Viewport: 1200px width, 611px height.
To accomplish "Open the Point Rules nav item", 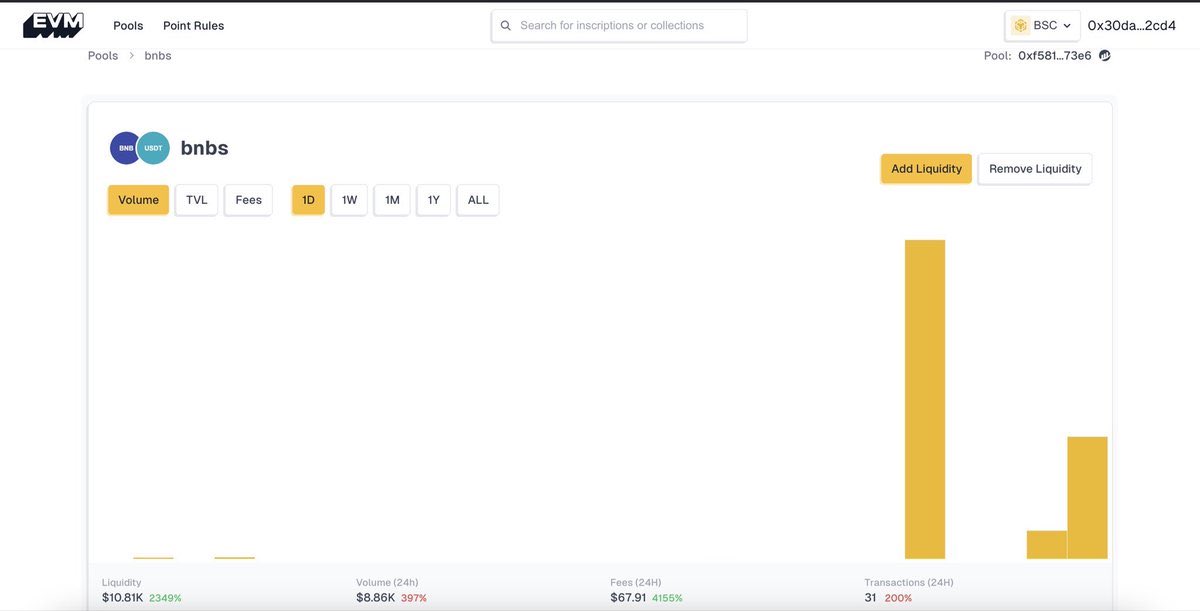I will tap(194, 26).
